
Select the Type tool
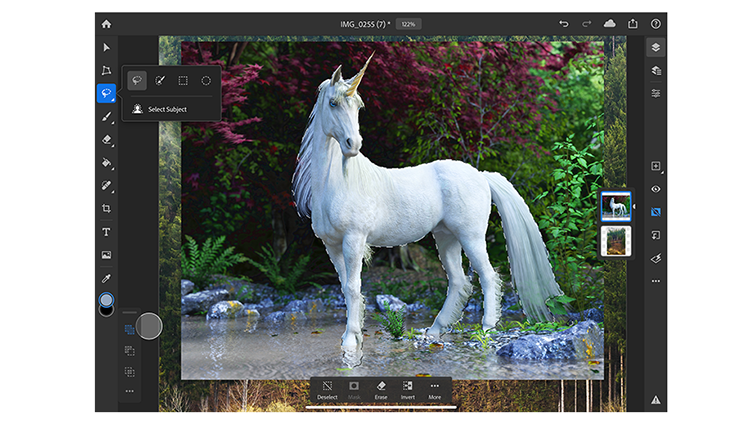click(106, 231)
